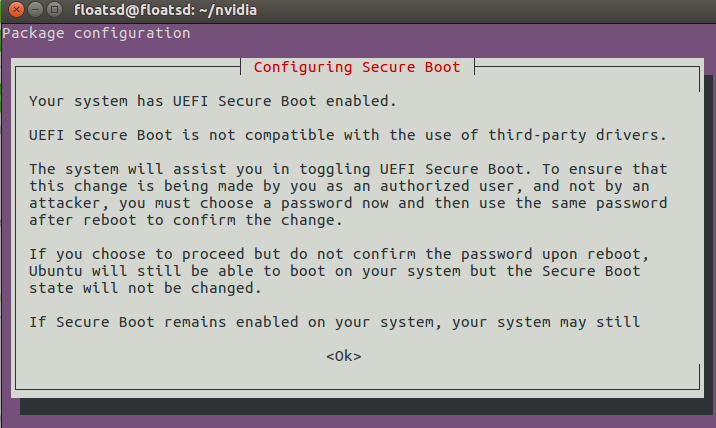Maximize the floatsd terminal window
Image resolution: width=716 pixels, height=428 pixels.
pos(54,9)
